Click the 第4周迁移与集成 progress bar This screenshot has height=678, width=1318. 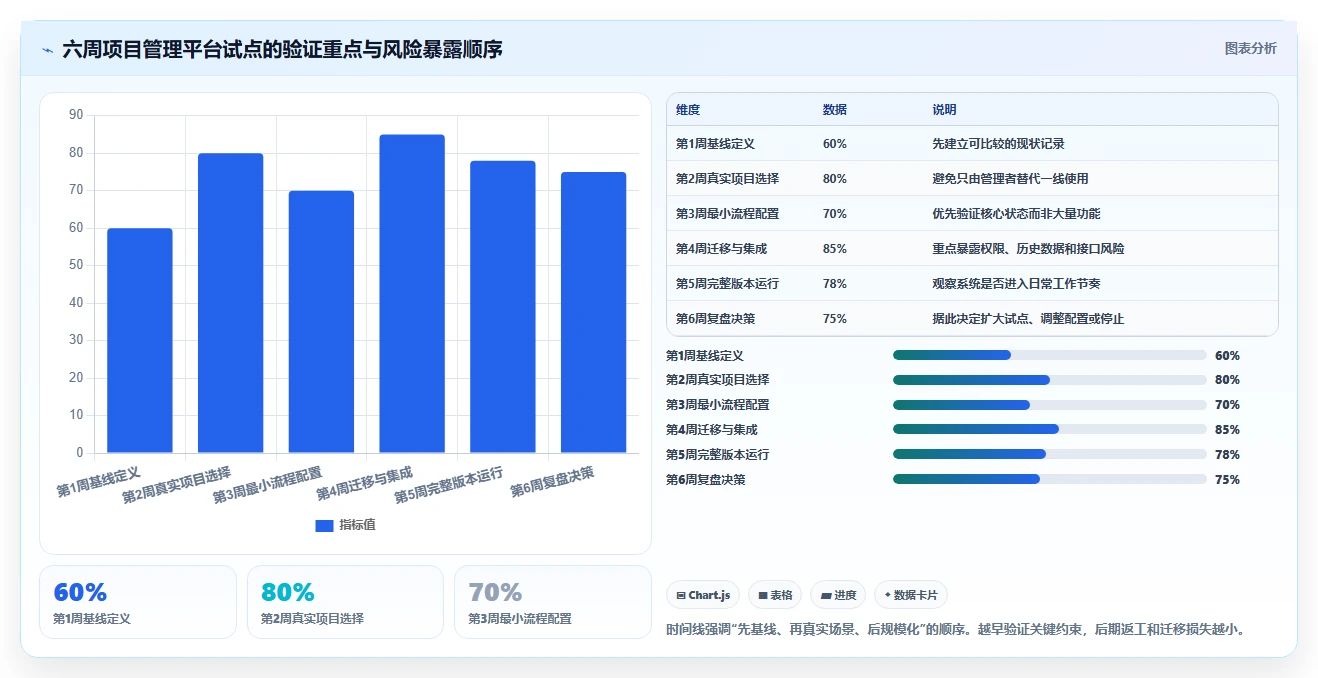tap(1049, 429)
